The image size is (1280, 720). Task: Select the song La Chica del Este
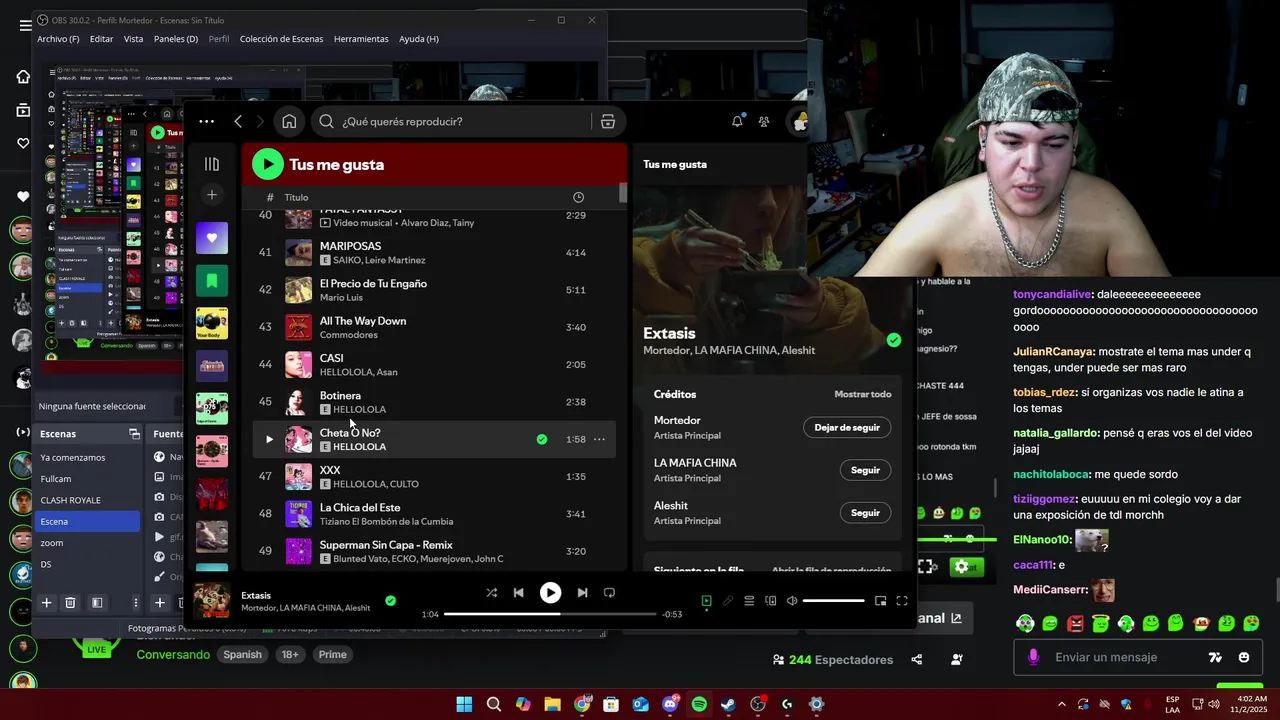pos(360,508)
